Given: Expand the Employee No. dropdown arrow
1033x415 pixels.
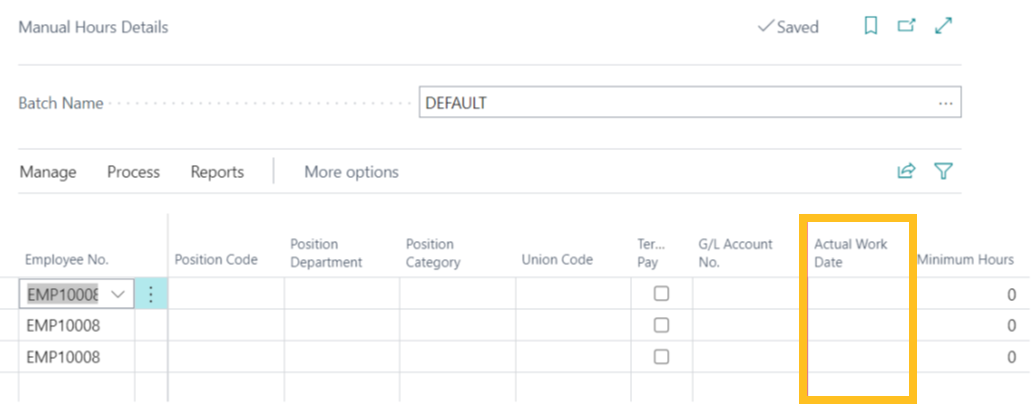Looking at the screenshot, I should [x=119, y=294].
